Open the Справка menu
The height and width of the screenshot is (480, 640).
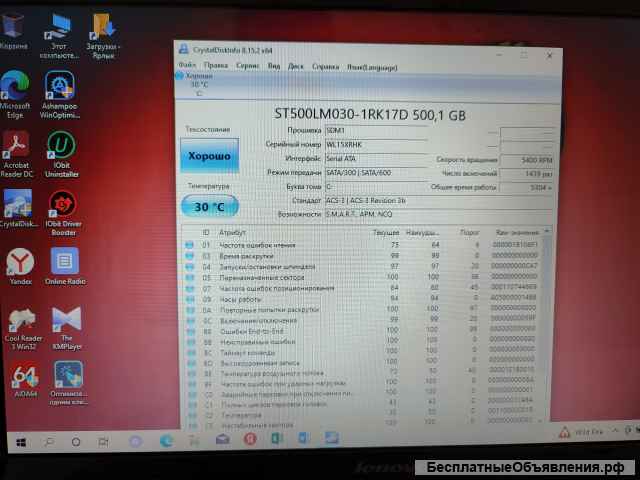pos(325,67)
